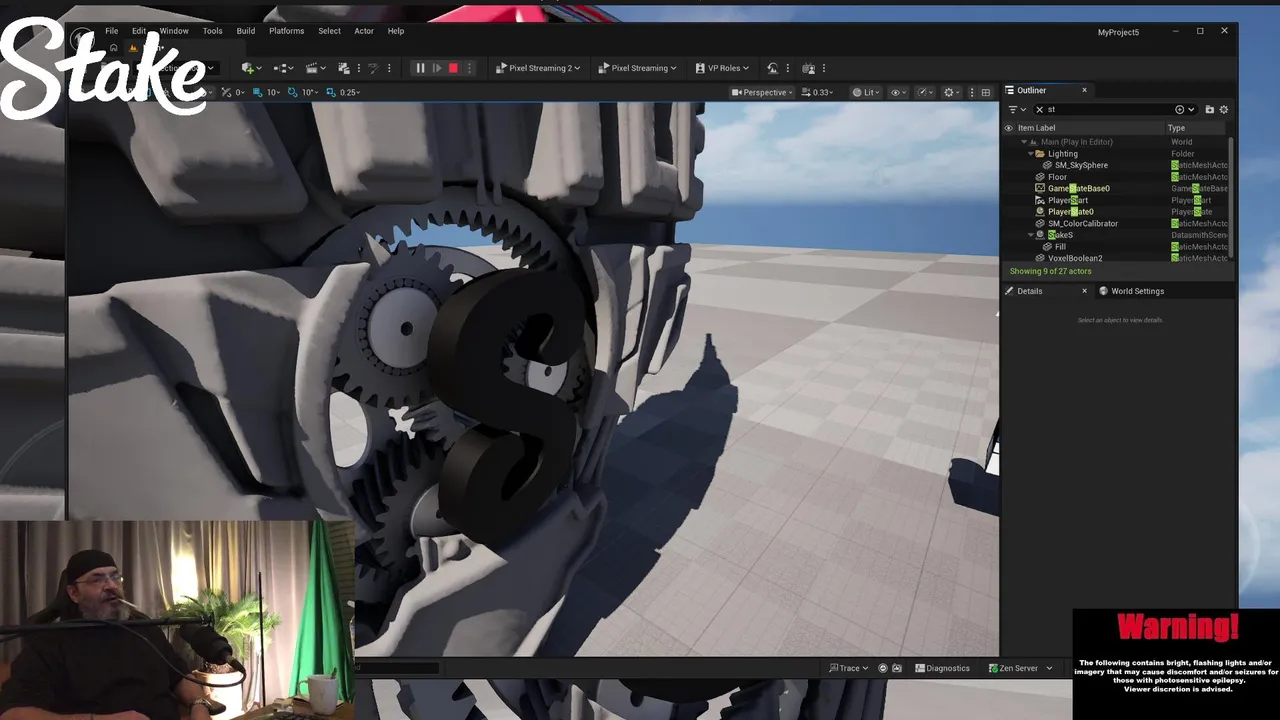Open the VP Roles dropdown

coord(722,68)
